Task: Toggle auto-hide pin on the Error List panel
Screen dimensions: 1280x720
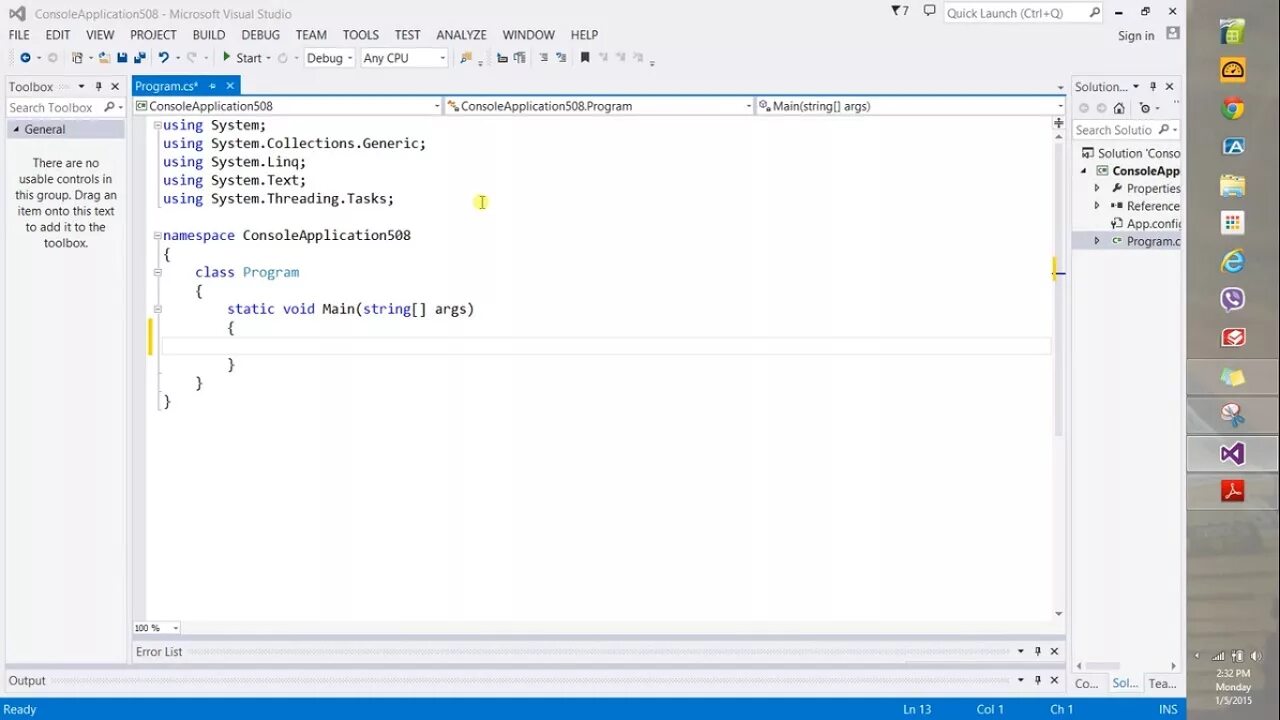Action: click(1037, 651)
